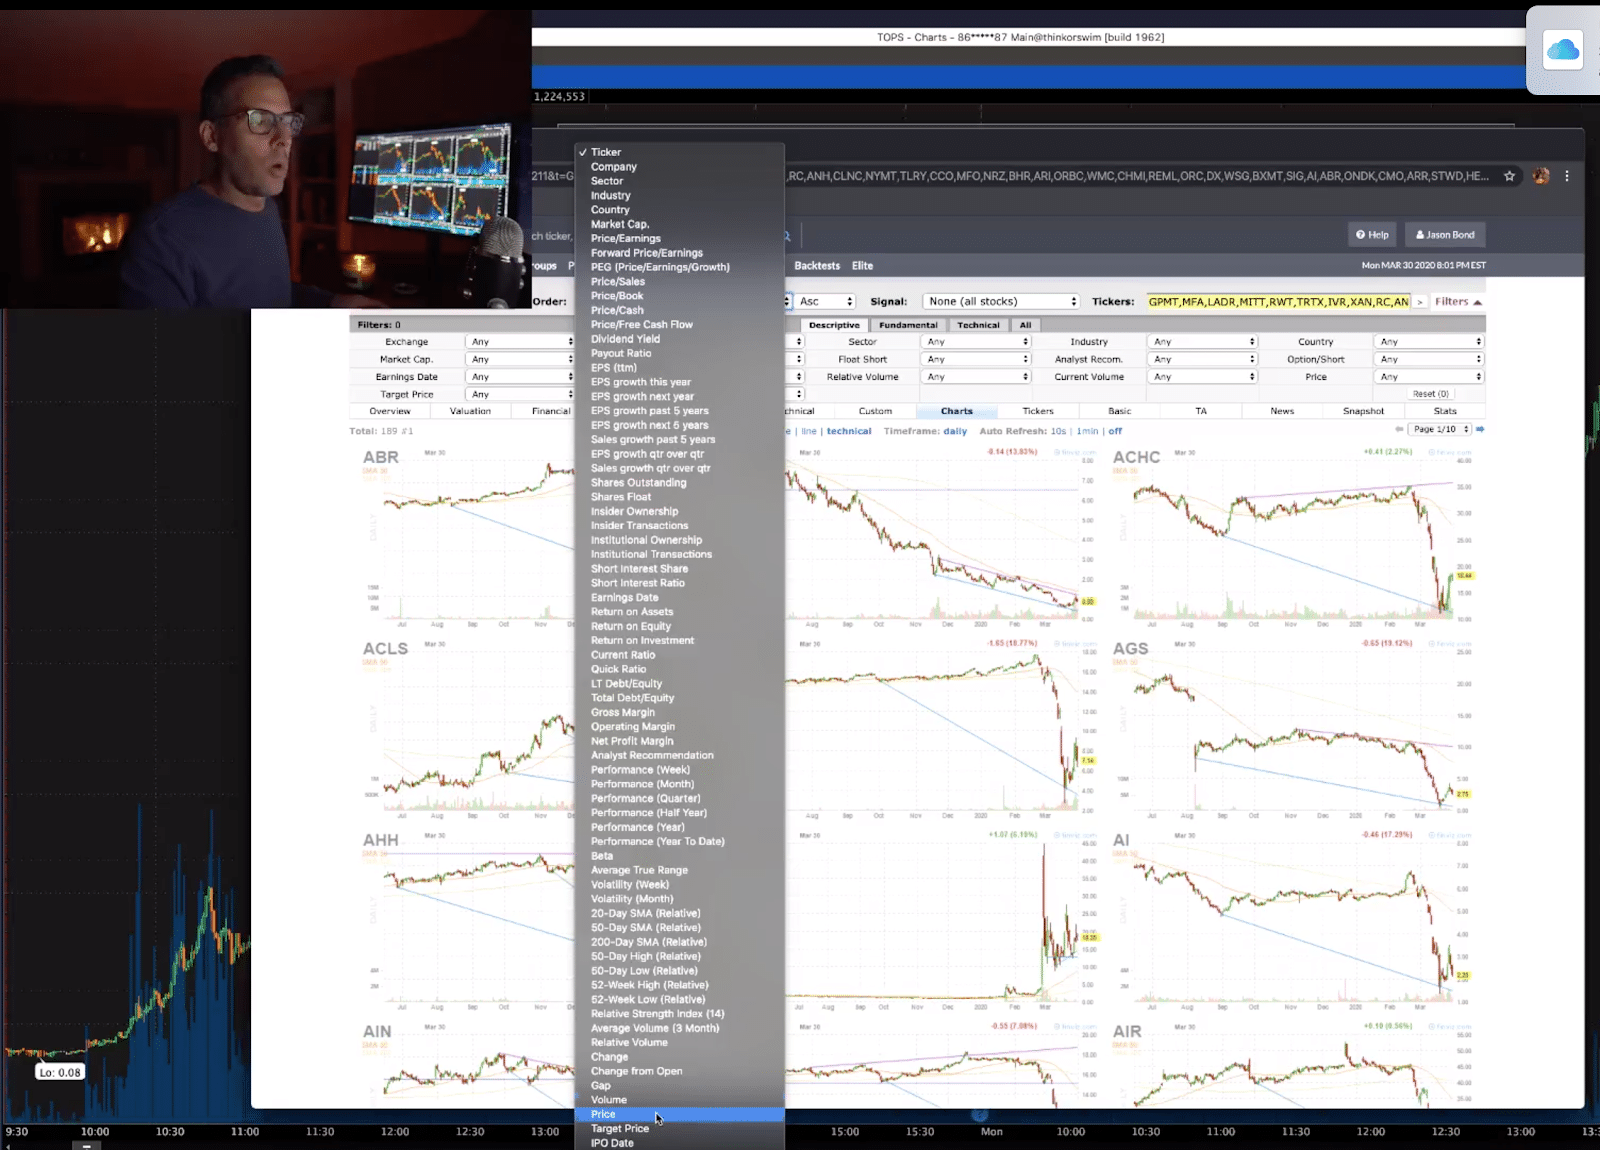This screenshot has height=1150, width=1600.
Task: Select Price in the order-by list
Action: click(x=680, y=1114)
